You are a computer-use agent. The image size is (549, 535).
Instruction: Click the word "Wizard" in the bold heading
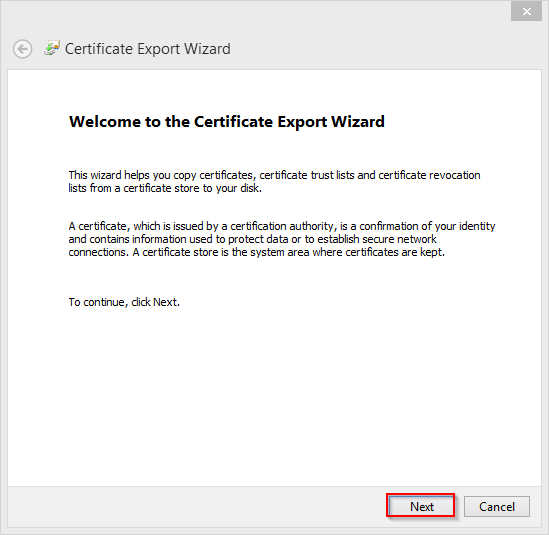tap(358, 122)
